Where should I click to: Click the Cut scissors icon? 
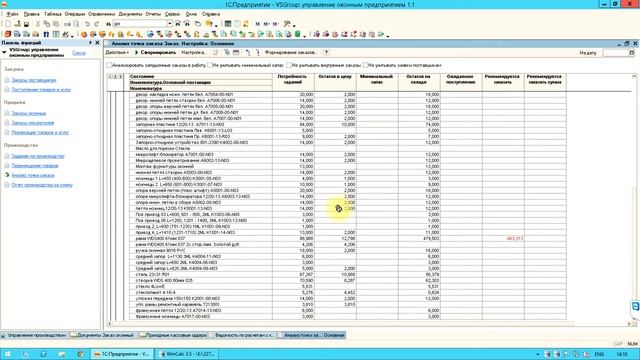pyautogui.click(x=38, y=24)
